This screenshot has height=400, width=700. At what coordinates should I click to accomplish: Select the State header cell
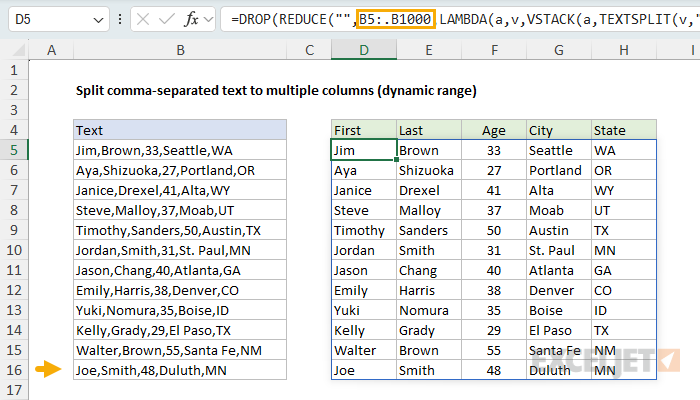coord(624,130)
